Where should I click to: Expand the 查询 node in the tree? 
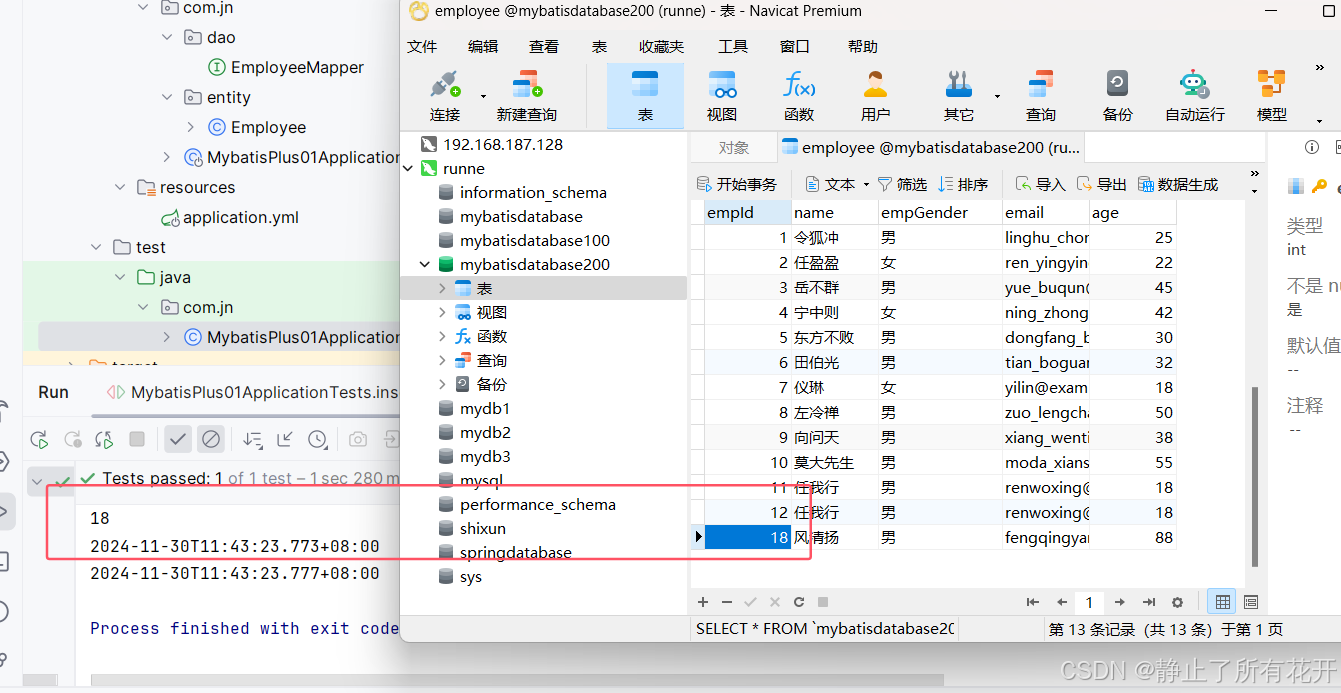(x=442, y=361)
